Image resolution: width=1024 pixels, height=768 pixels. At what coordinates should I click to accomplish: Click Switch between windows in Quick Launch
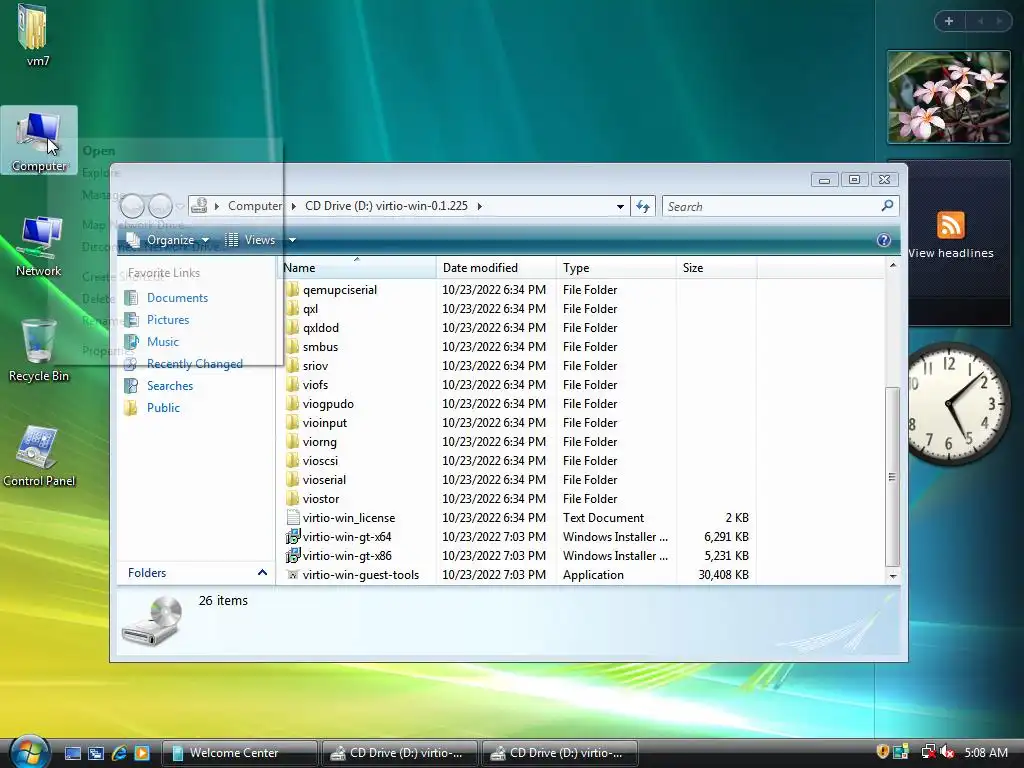tap(96, 753)
